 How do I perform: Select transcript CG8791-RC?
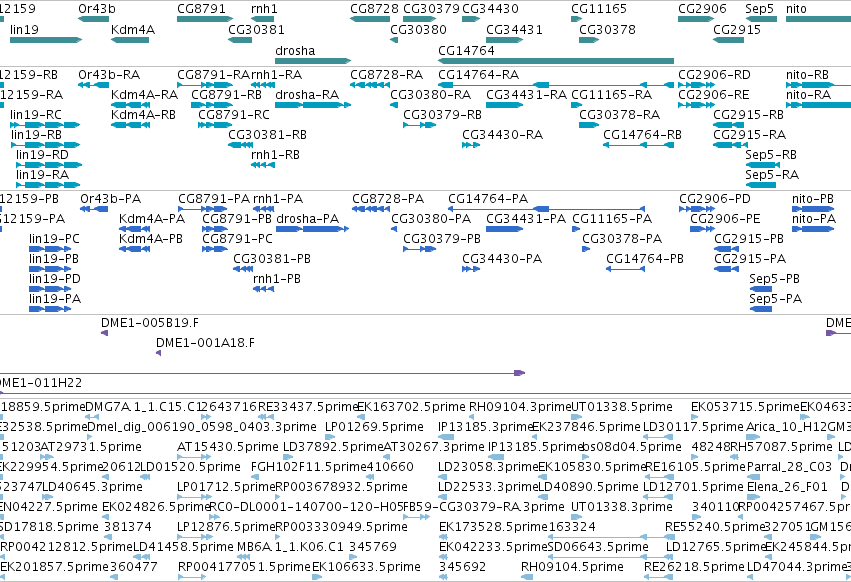pos(215,125)
